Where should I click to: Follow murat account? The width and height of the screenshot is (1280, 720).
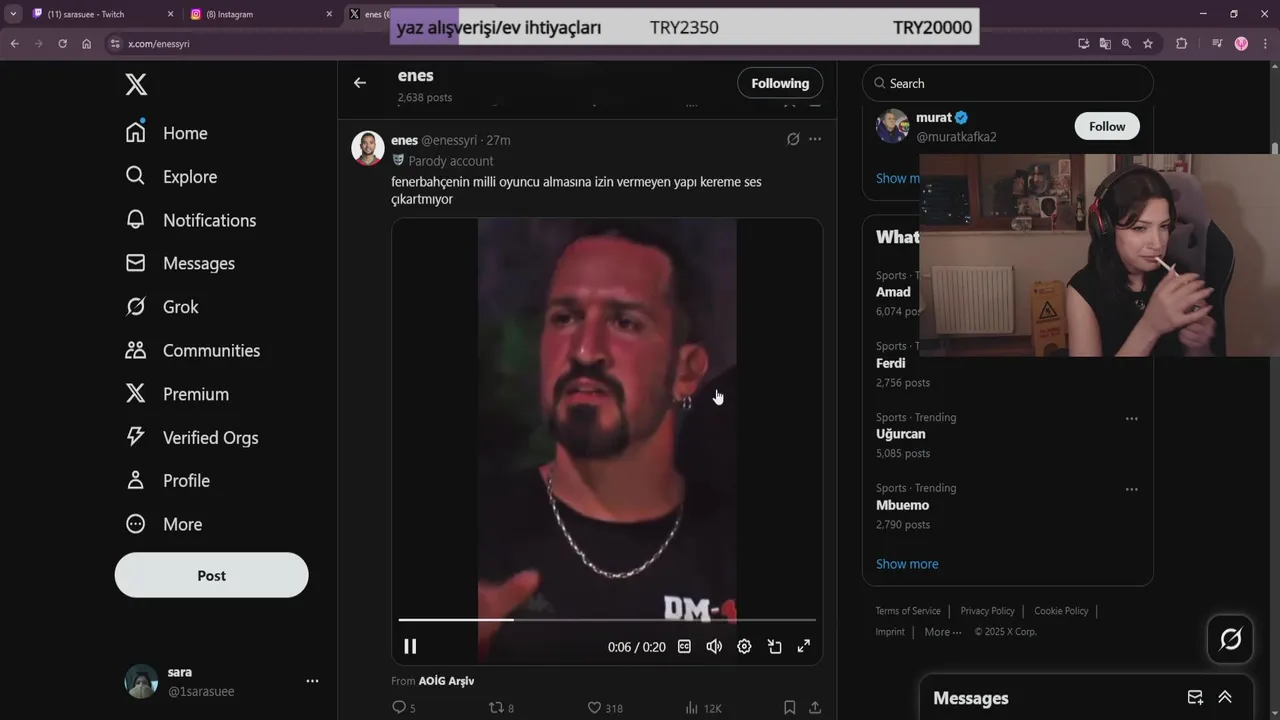click(1107, 126)
